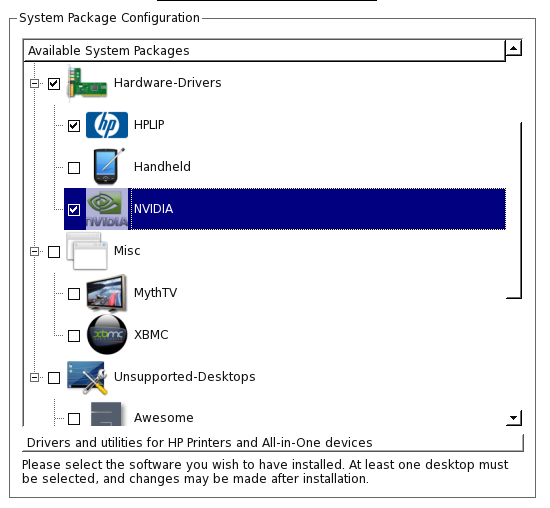Enable the Handheld package checkbox
The height and width of the screenshot is (508, 550).
click(74, 168)
